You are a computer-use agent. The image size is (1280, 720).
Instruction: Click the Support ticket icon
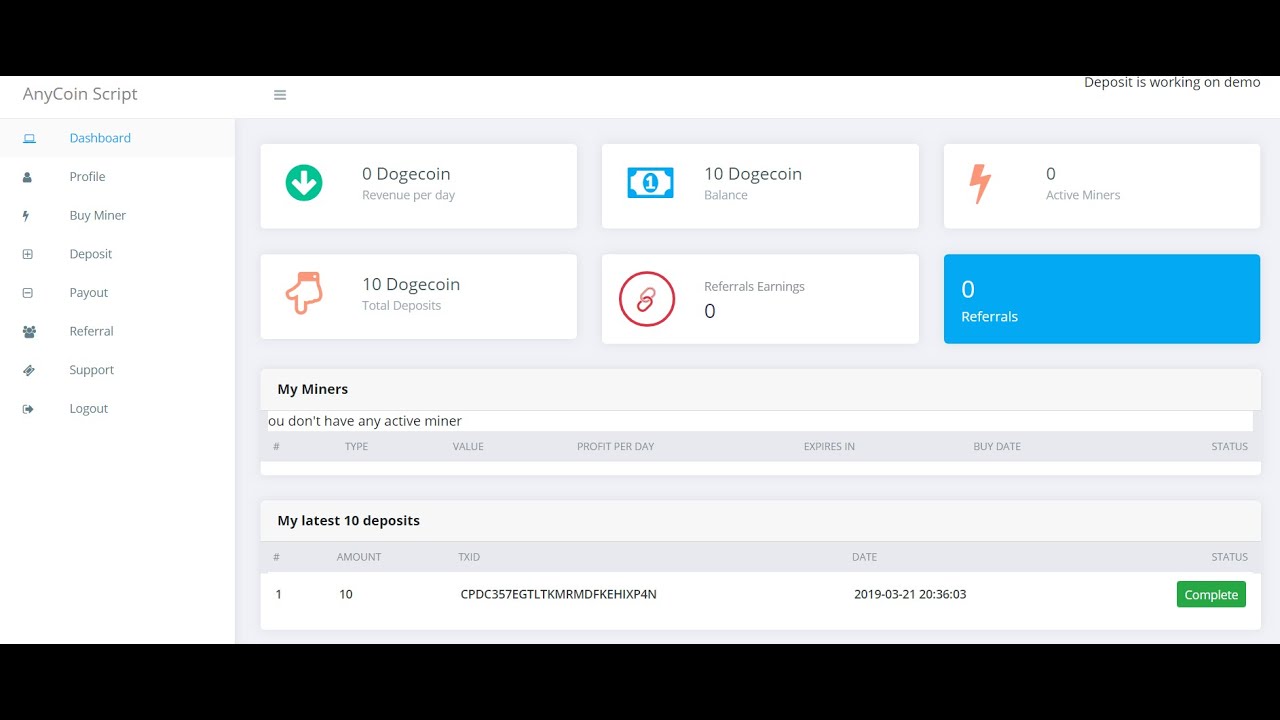point(28,370)
